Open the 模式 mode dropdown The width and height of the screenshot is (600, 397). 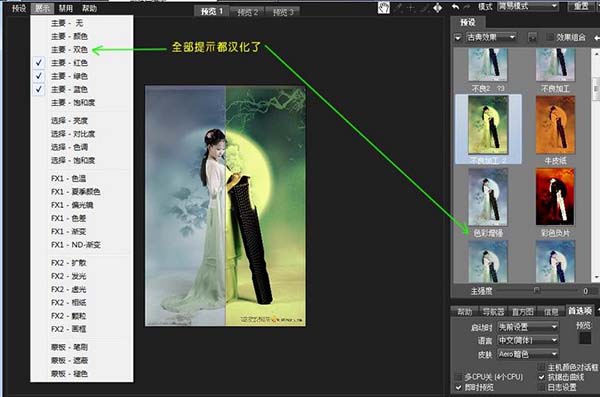(528, 7)
